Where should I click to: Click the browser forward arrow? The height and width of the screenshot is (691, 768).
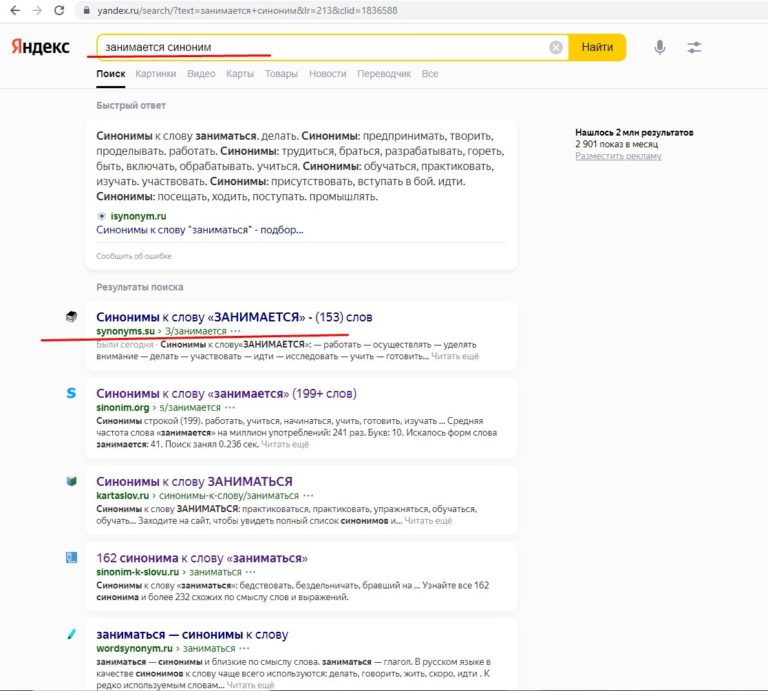(37, 10)
